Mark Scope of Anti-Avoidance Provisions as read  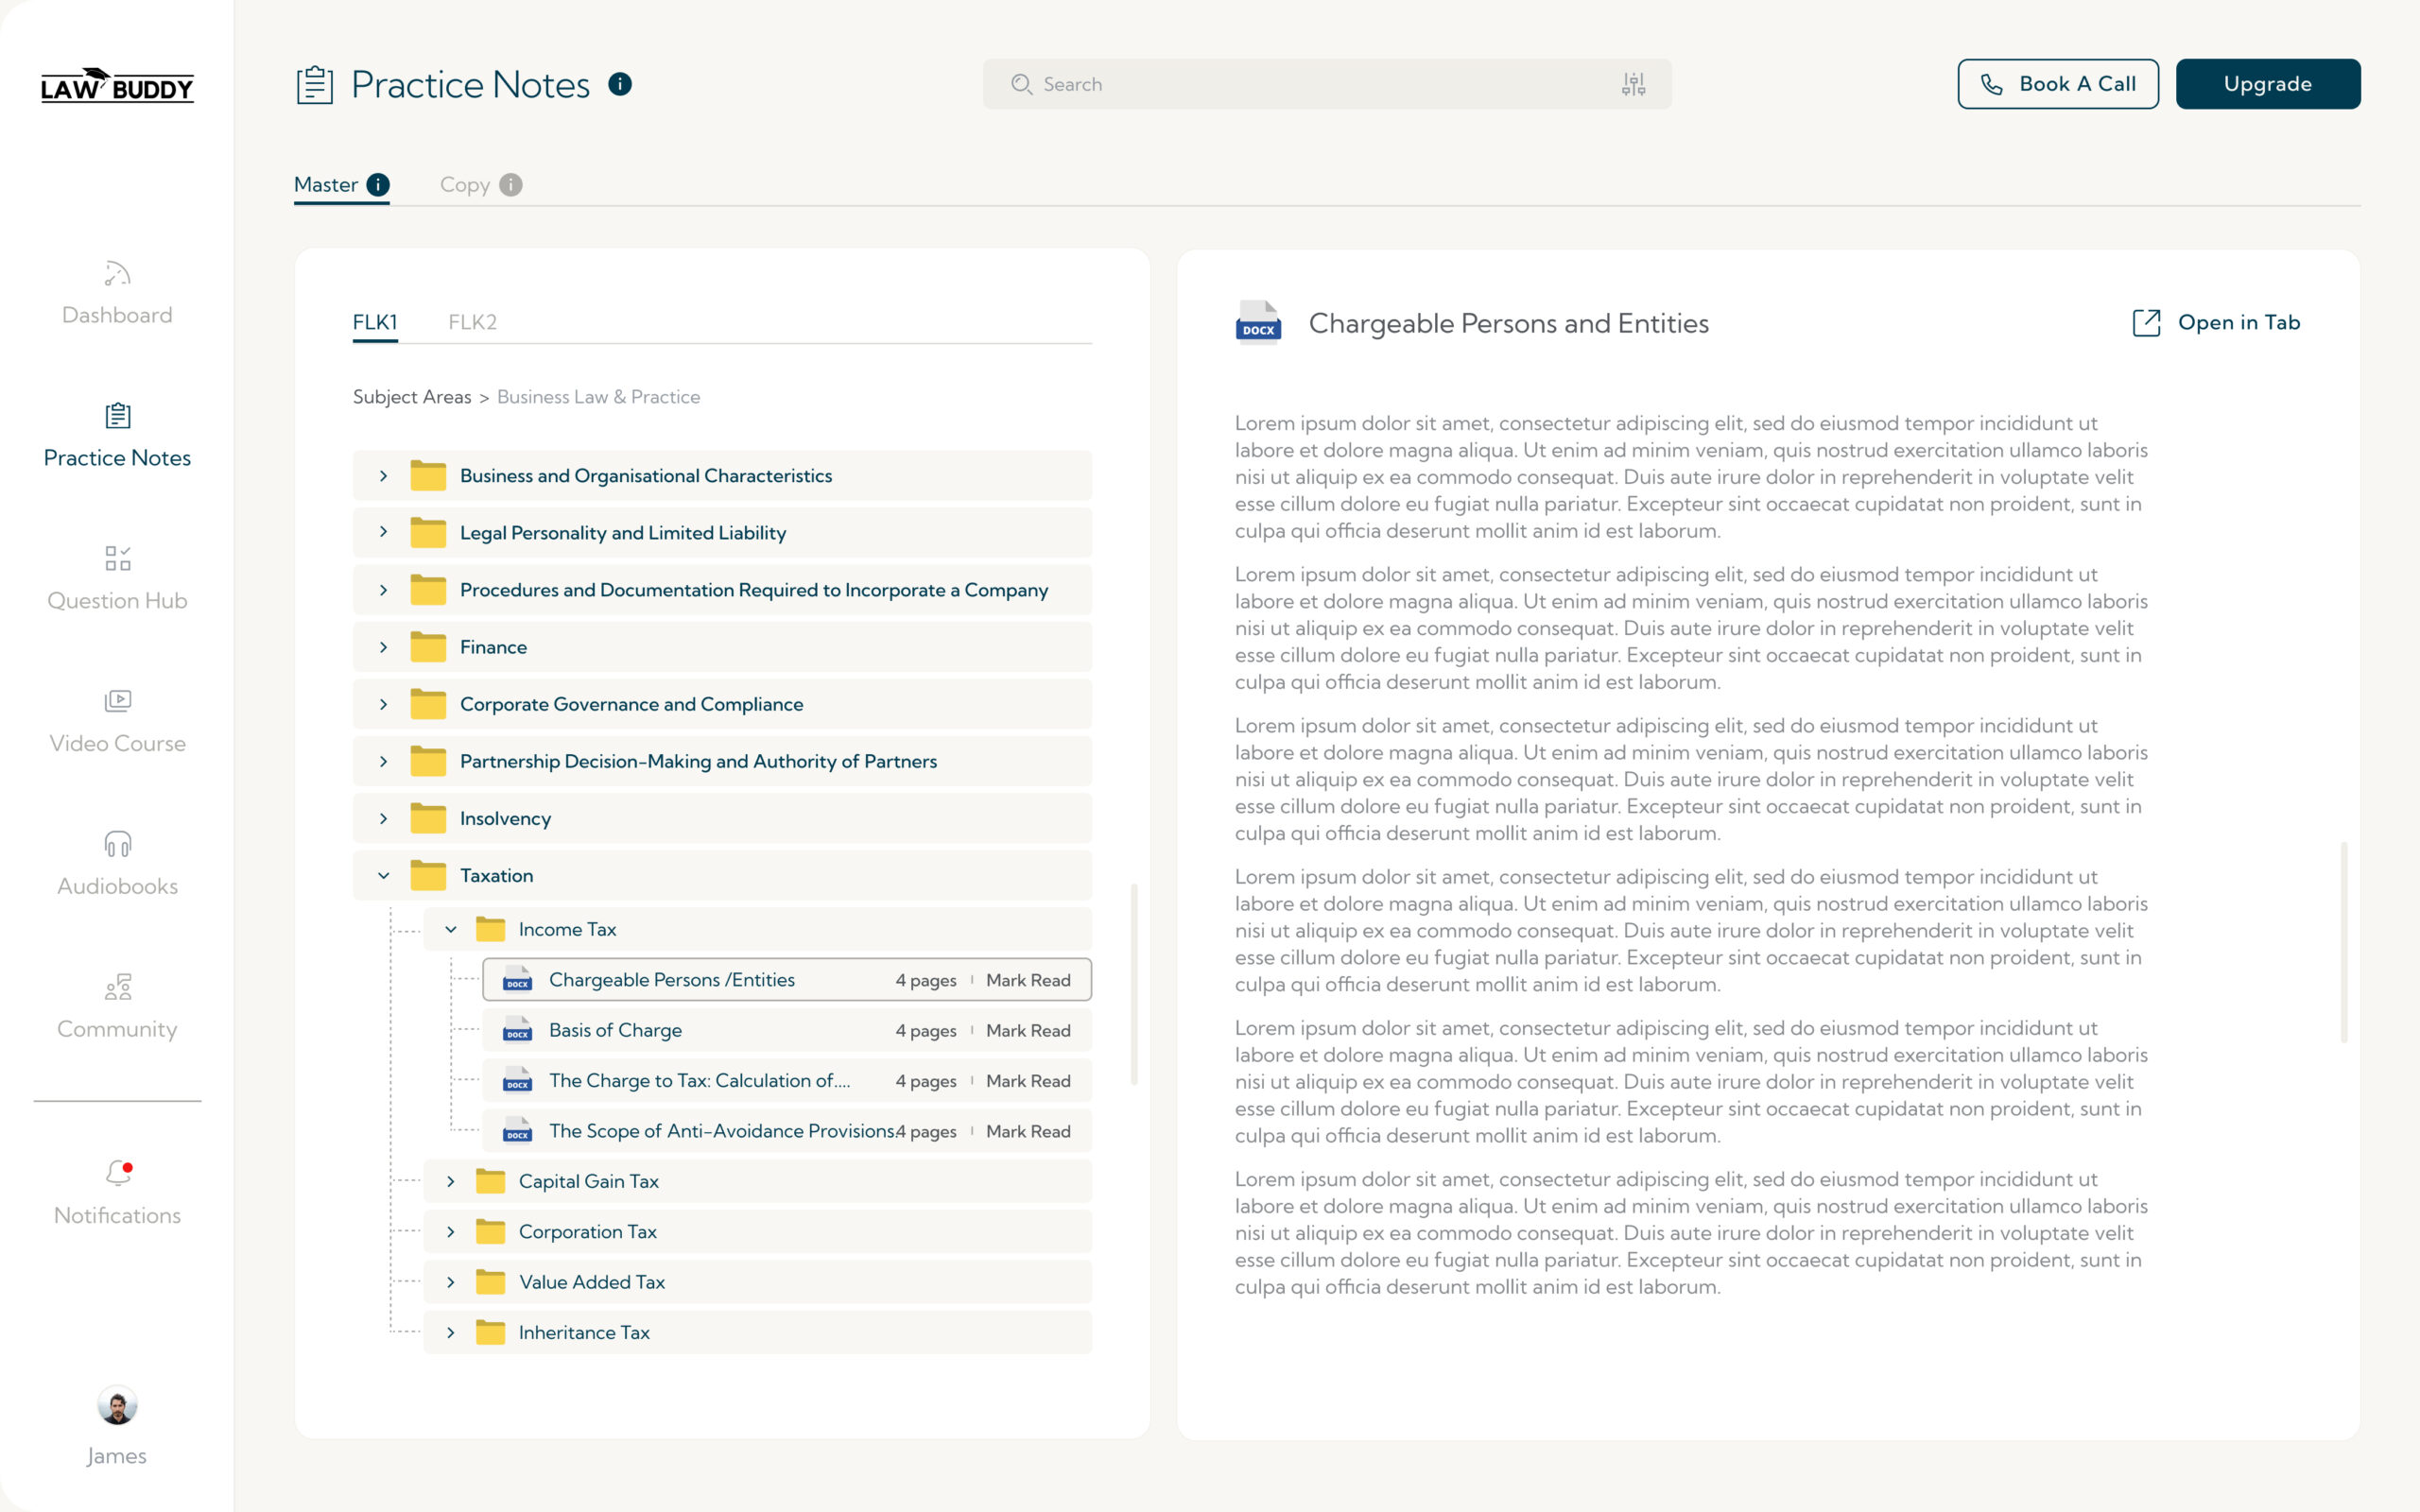click(1028, 1131)
